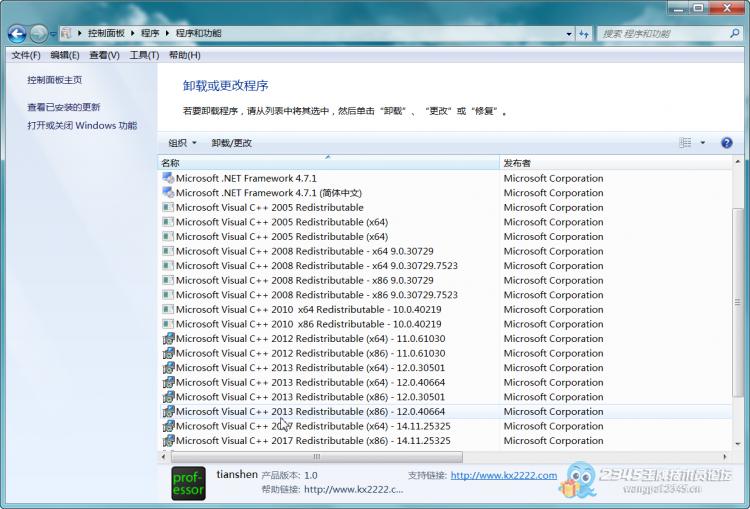Click icon of Visual C++ 2013 (x86) 12.0.40664

pos(168,411)
